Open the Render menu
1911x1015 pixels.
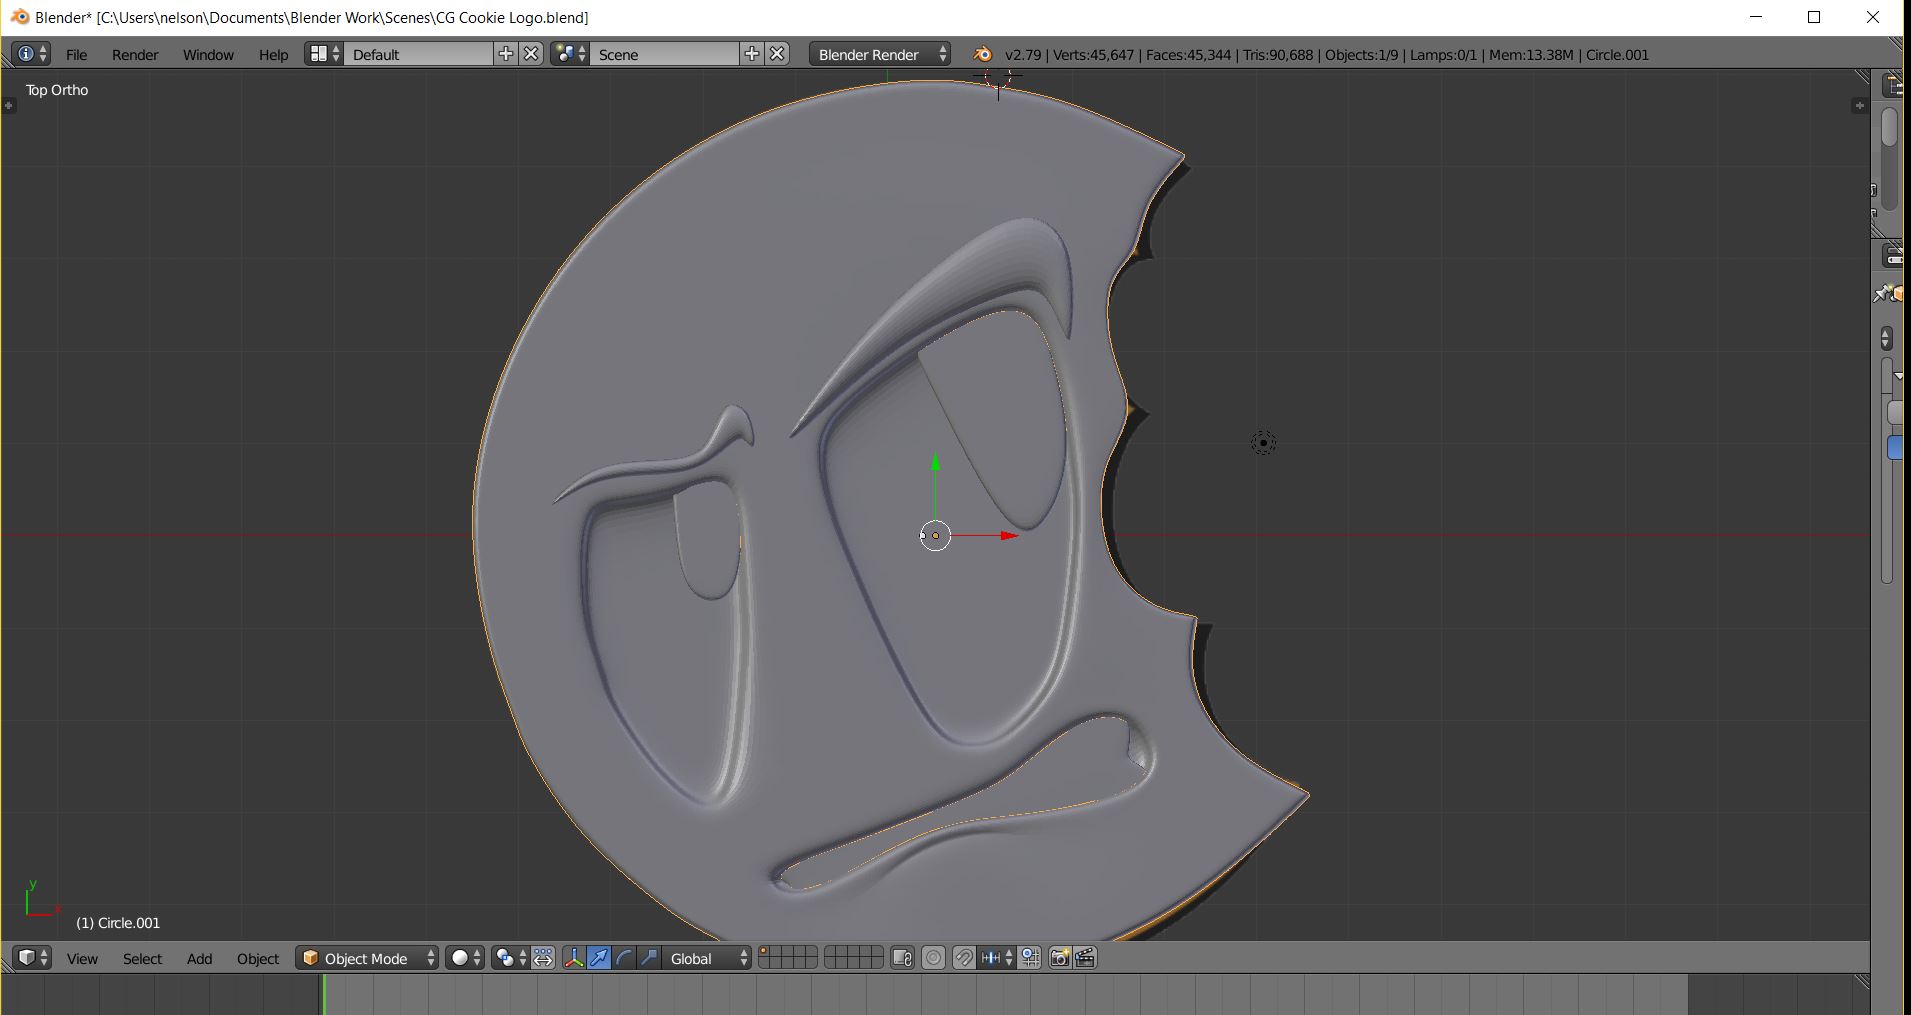135,55
